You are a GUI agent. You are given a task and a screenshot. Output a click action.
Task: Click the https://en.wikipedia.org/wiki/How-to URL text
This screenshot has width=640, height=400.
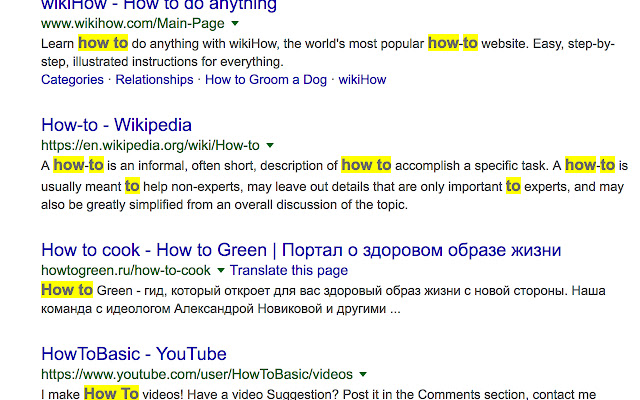pyautogui.click(x=150, y=145)
